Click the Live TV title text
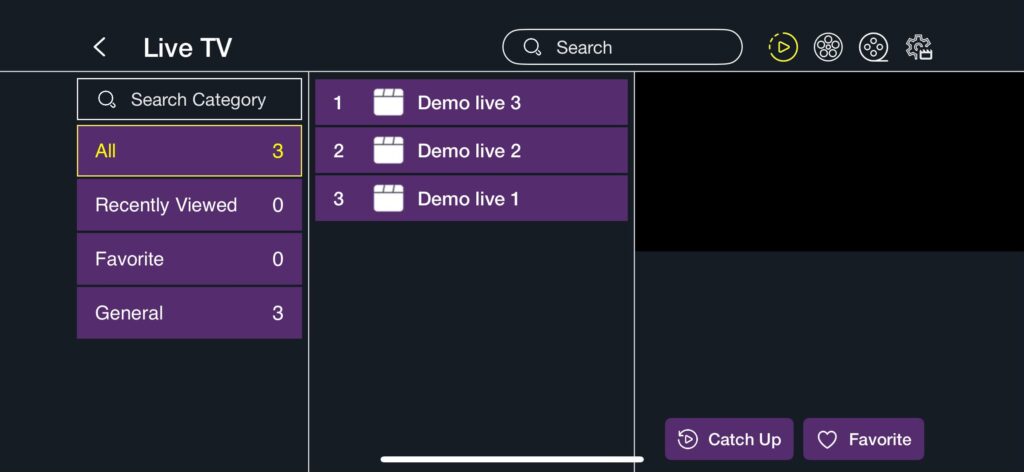 point(187,48)
